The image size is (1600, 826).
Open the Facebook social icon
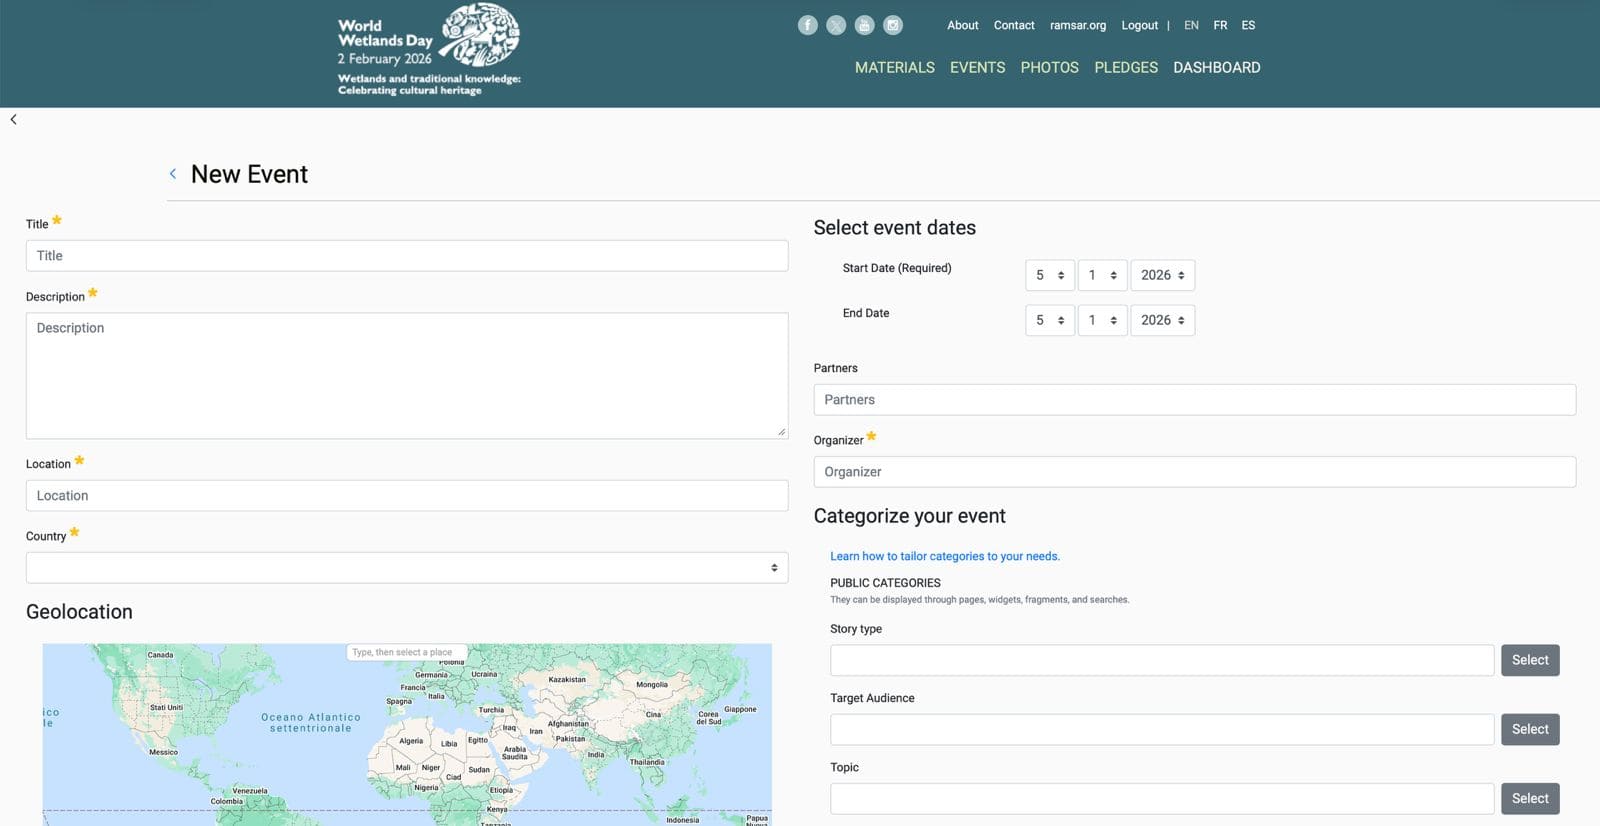point(808,25)
